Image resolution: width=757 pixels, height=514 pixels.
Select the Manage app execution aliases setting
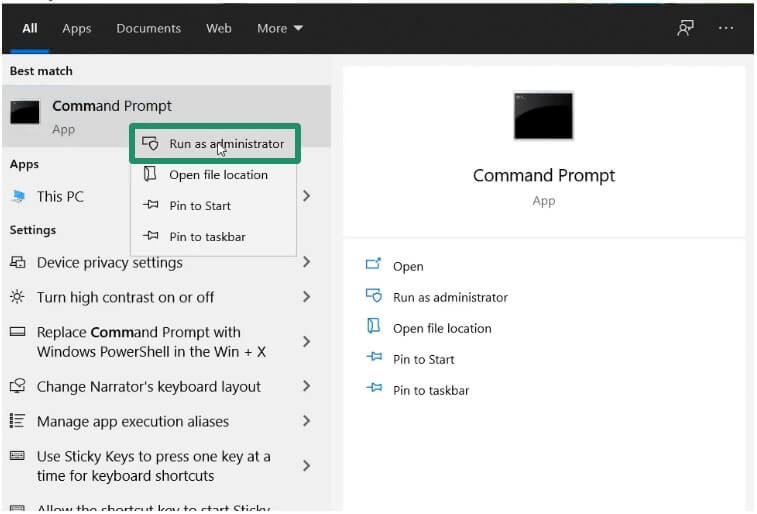click(132, 421)
